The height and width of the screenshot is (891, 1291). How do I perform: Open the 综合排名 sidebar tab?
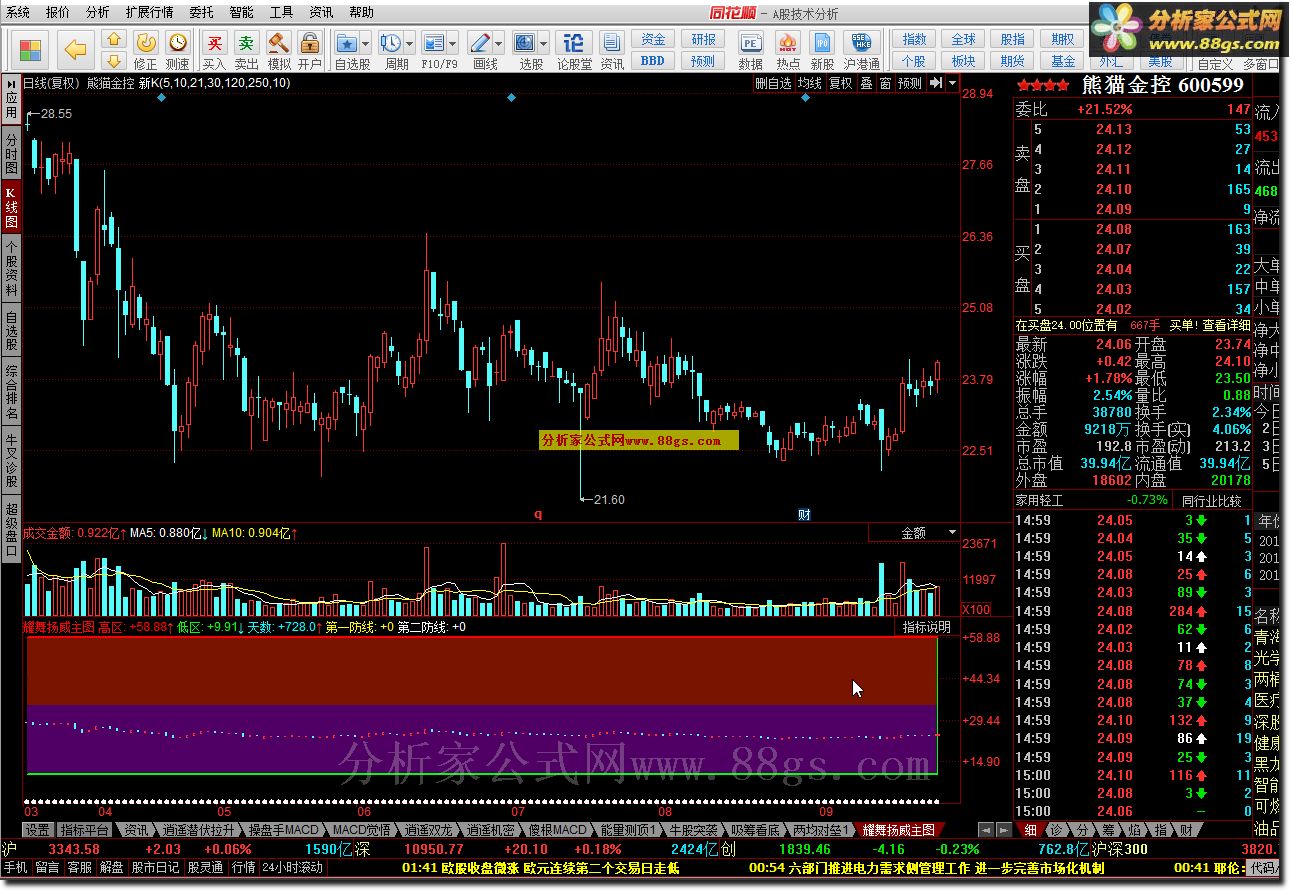(x=11, y=392)
